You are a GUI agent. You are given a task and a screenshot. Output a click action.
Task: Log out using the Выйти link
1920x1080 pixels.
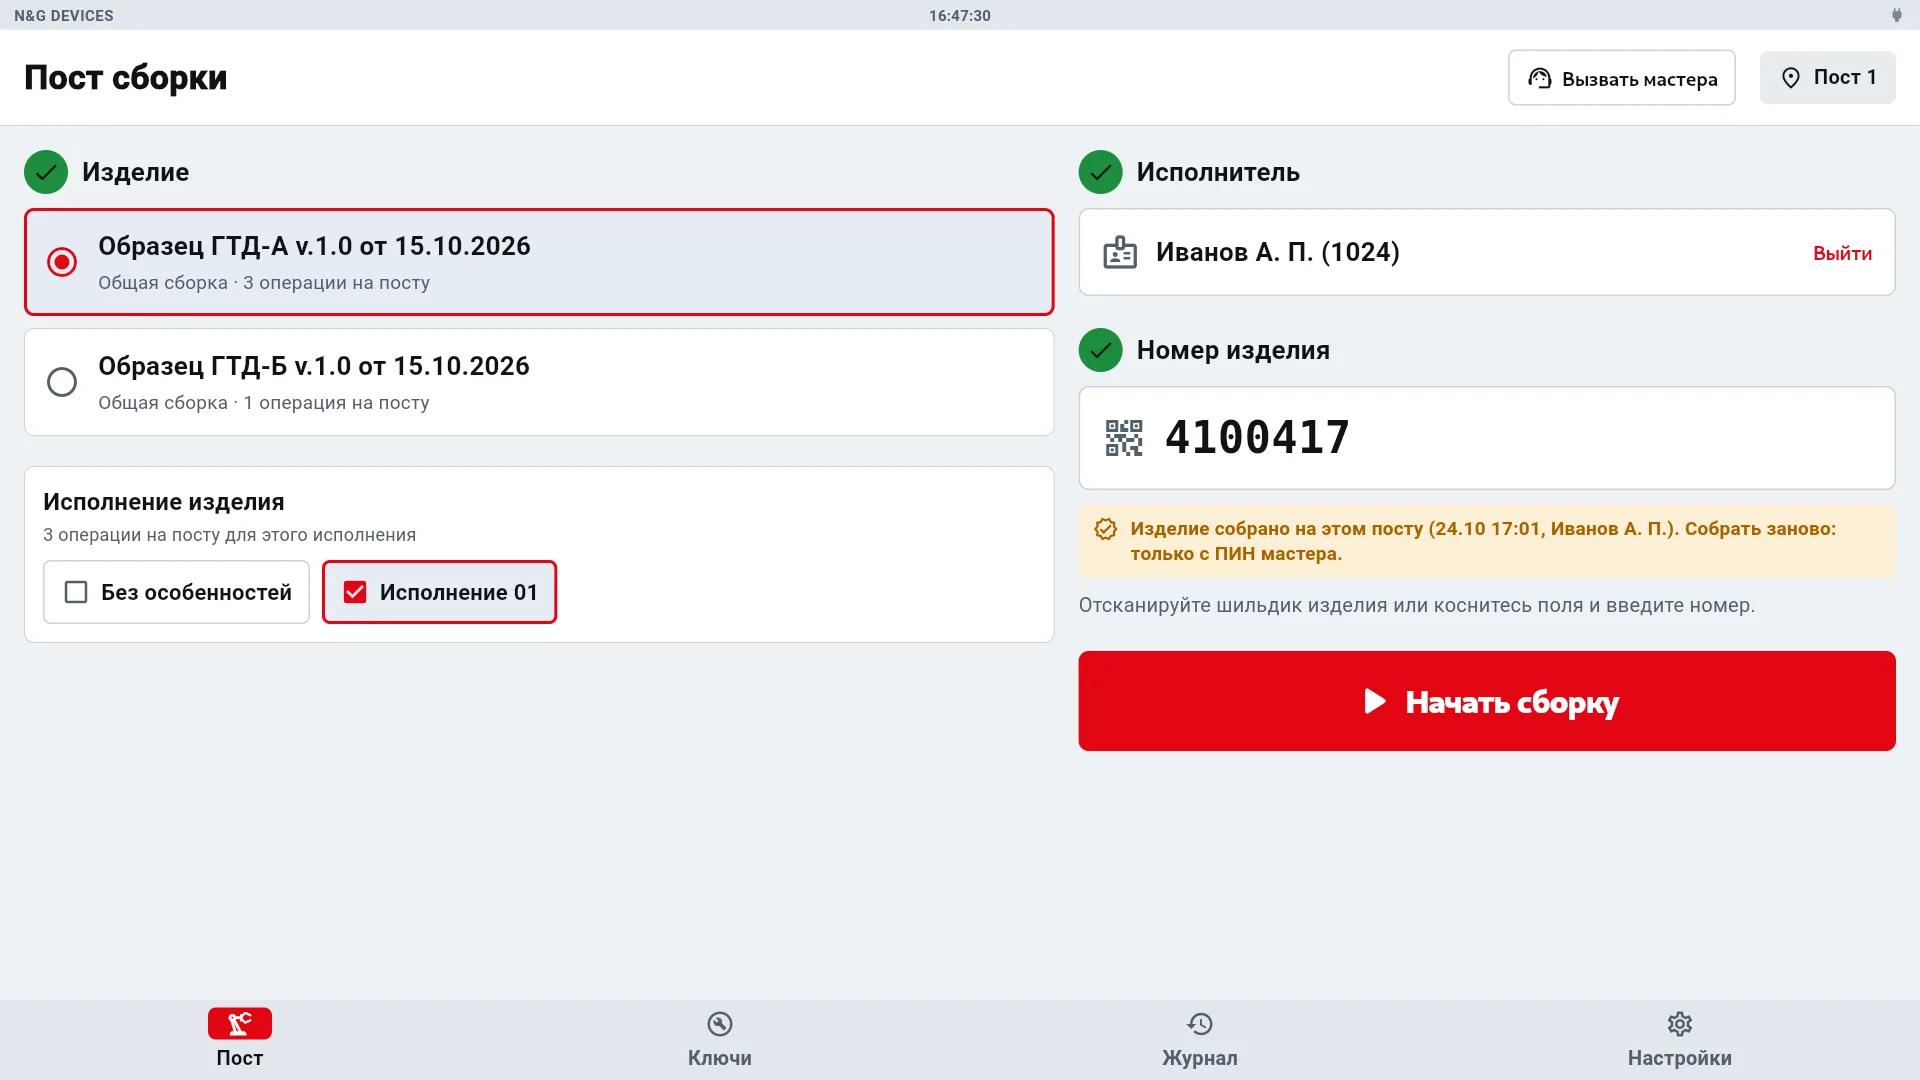click(1842, 253)
